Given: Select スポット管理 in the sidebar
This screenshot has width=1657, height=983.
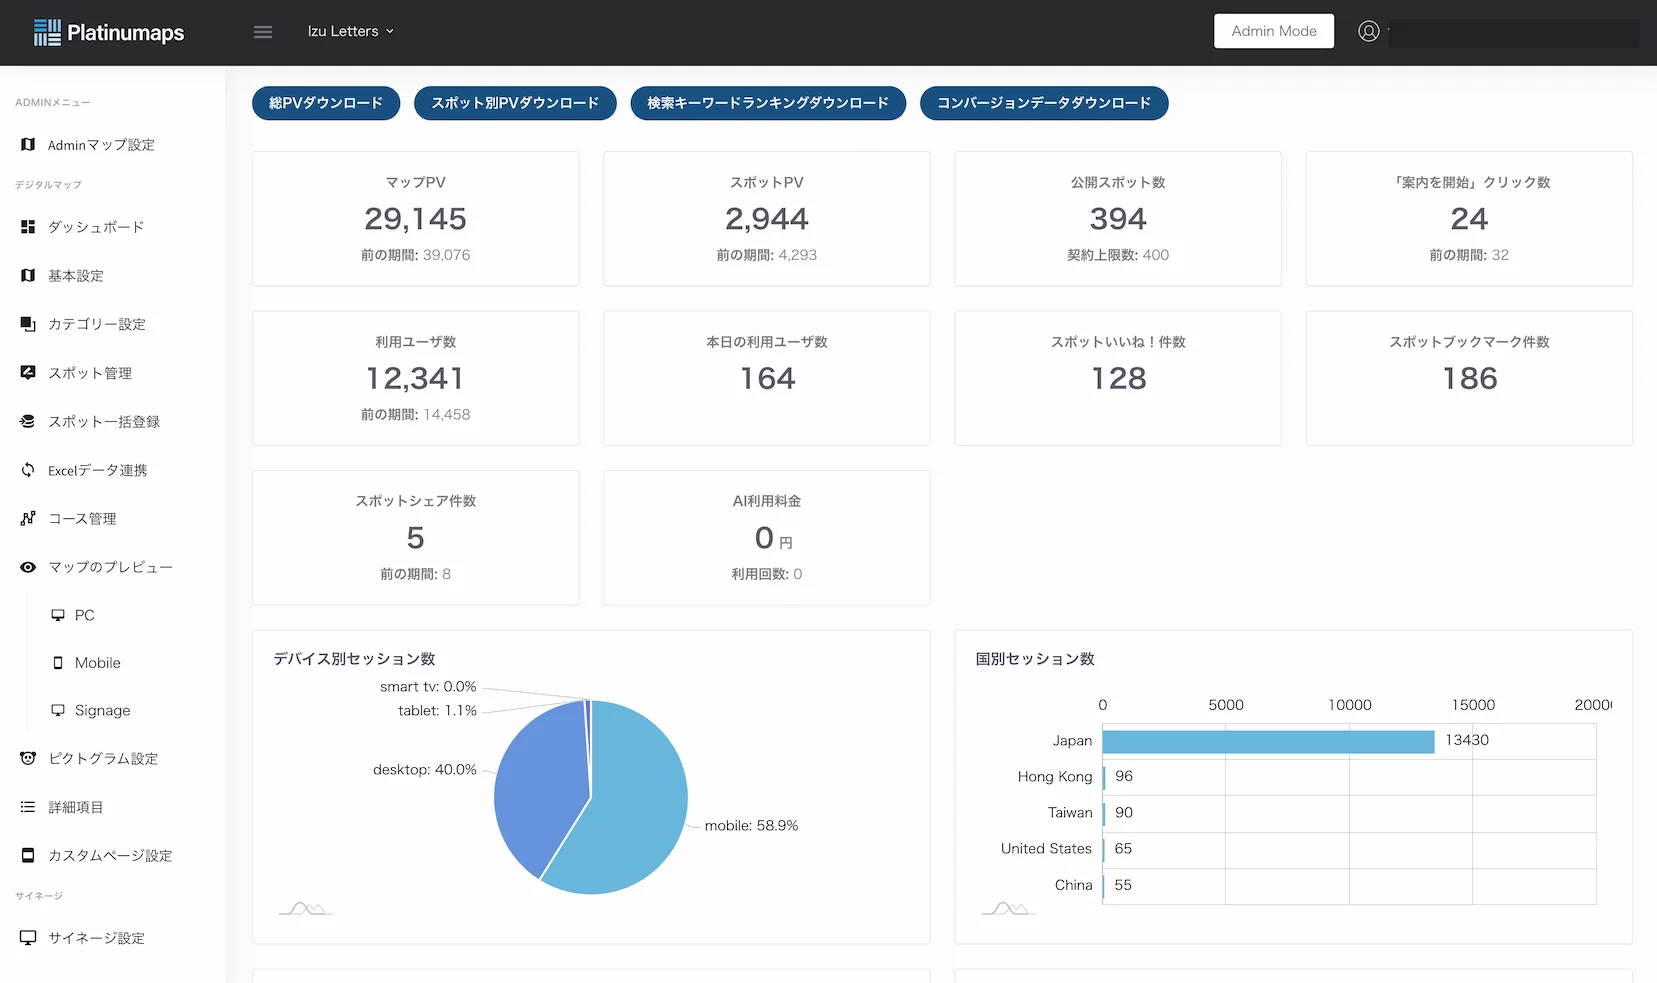Looking at the screenshot, I should point(90,373).
